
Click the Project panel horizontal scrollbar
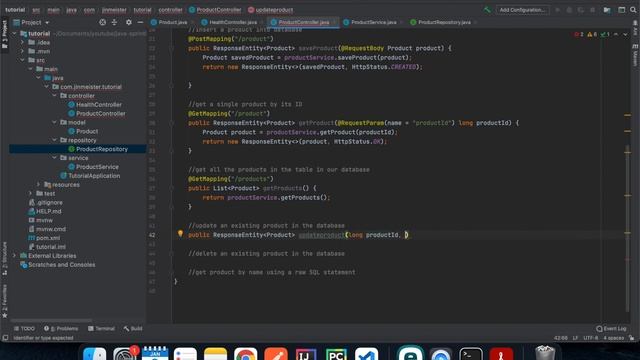click(x=51, y=320)
